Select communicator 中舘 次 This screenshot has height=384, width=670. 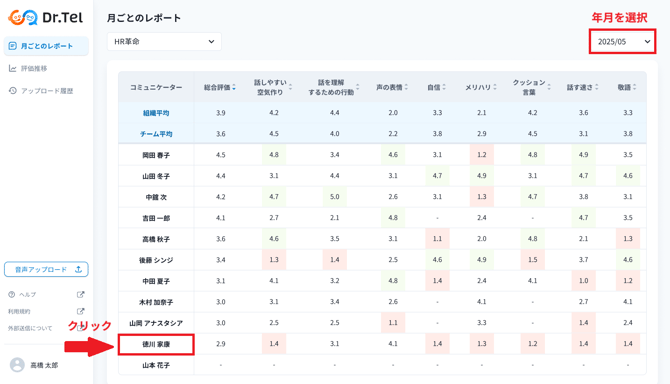click(156, 197)
